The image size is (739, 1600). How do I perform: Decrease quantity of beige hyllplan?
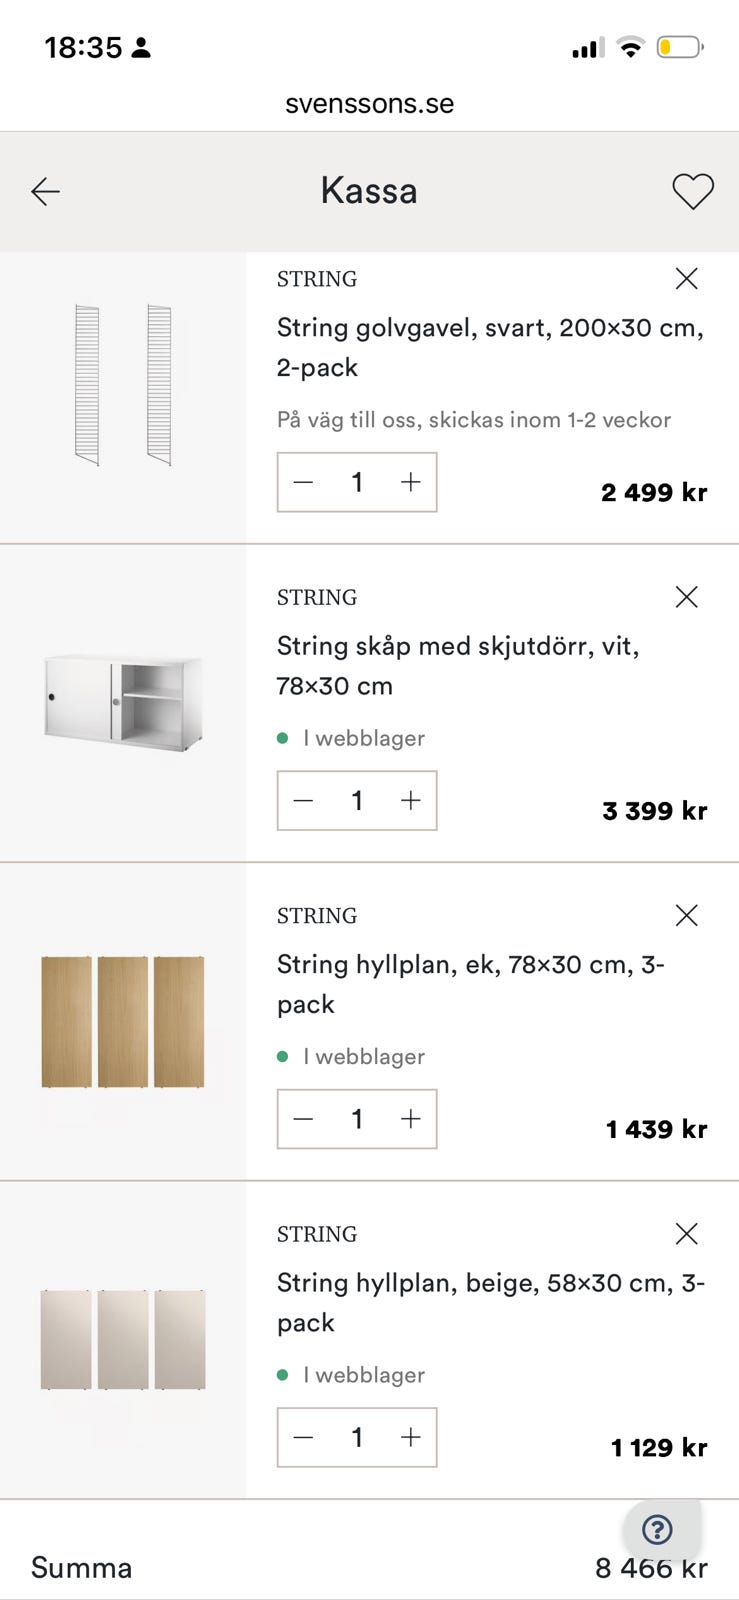click(x=304, y=1437)
